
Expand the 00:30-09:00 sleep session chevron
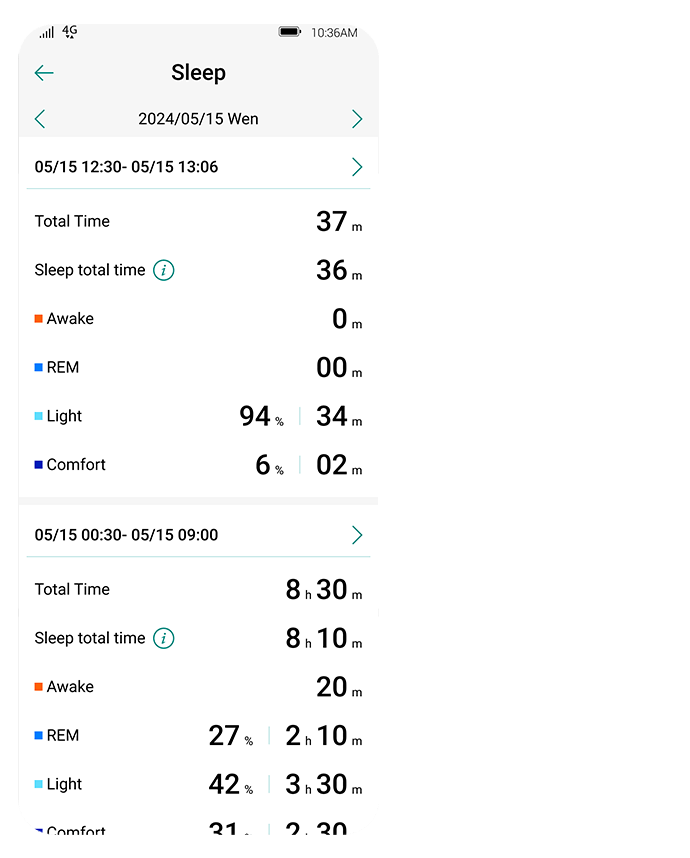point(357,535)
